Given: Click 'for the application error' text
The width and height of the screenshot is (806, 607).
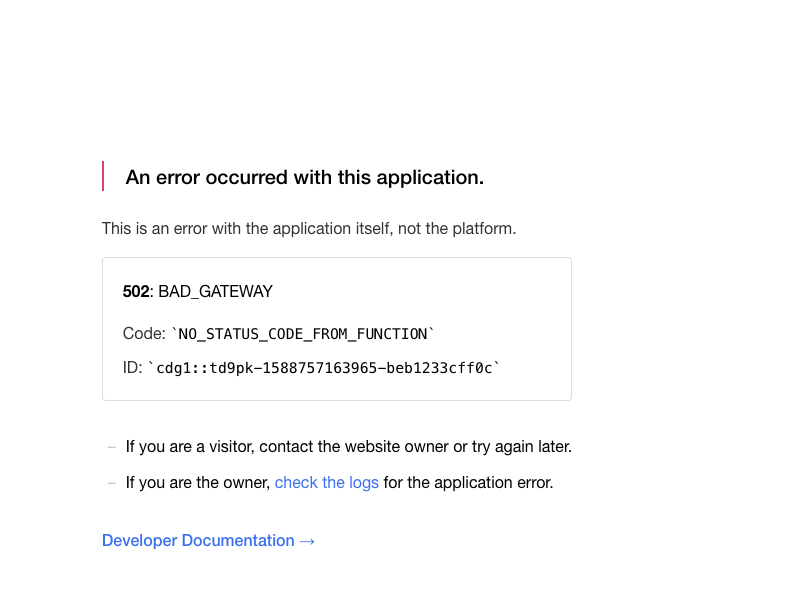Looking at the screenshot, I should (x=468, y=483).
